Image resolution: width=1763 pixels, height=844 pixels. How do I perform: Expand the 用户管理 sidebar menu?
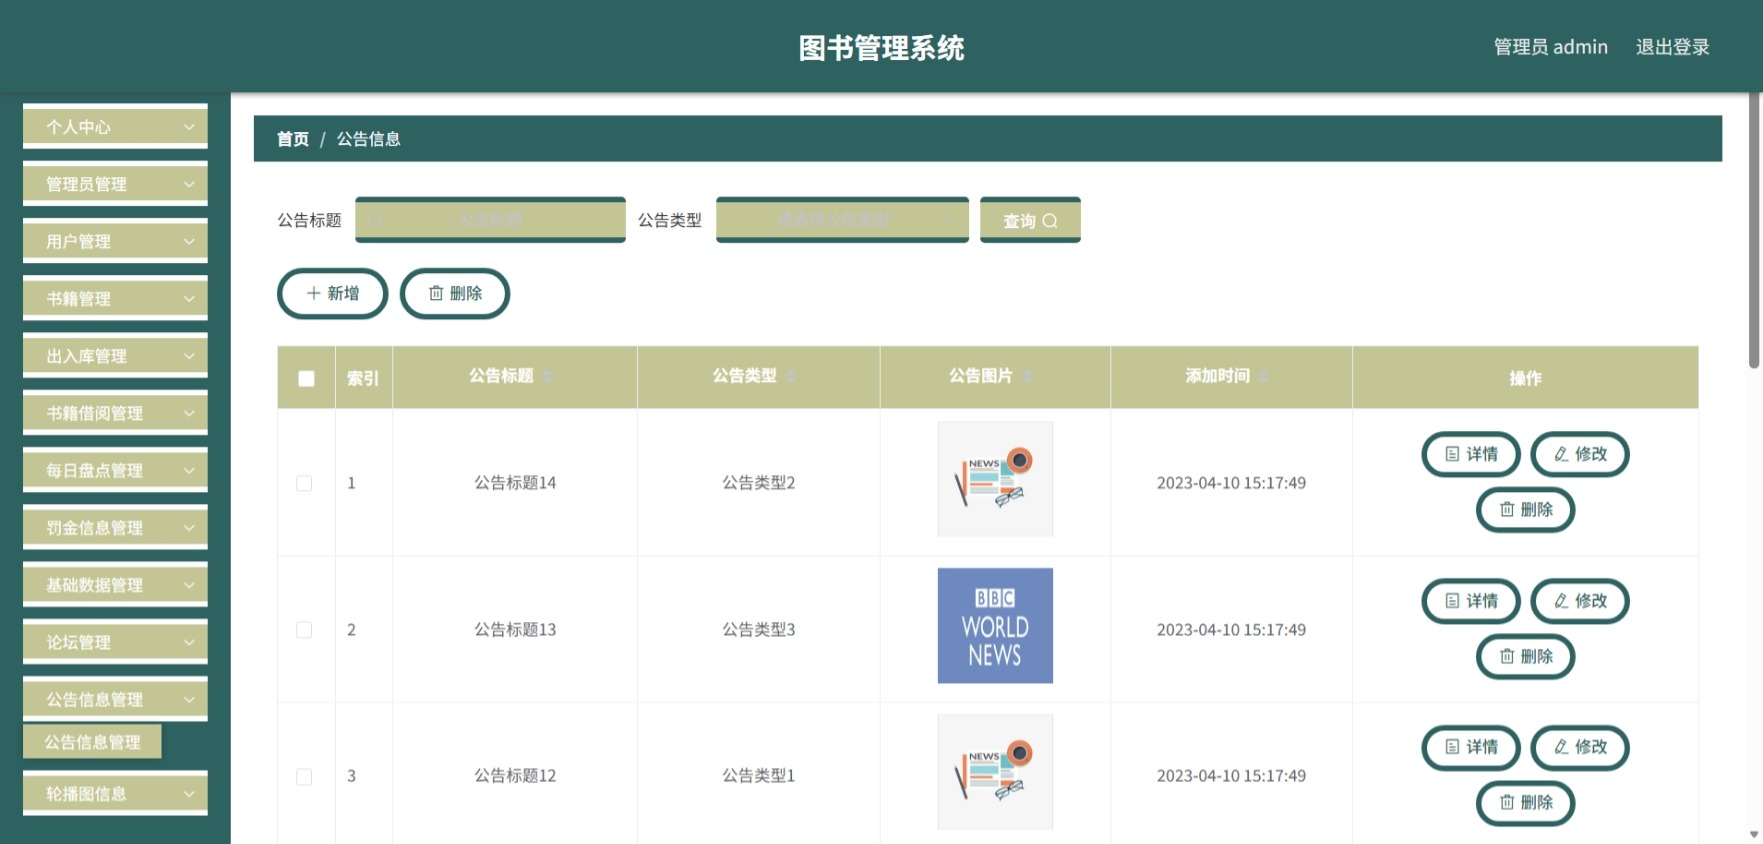115,241
